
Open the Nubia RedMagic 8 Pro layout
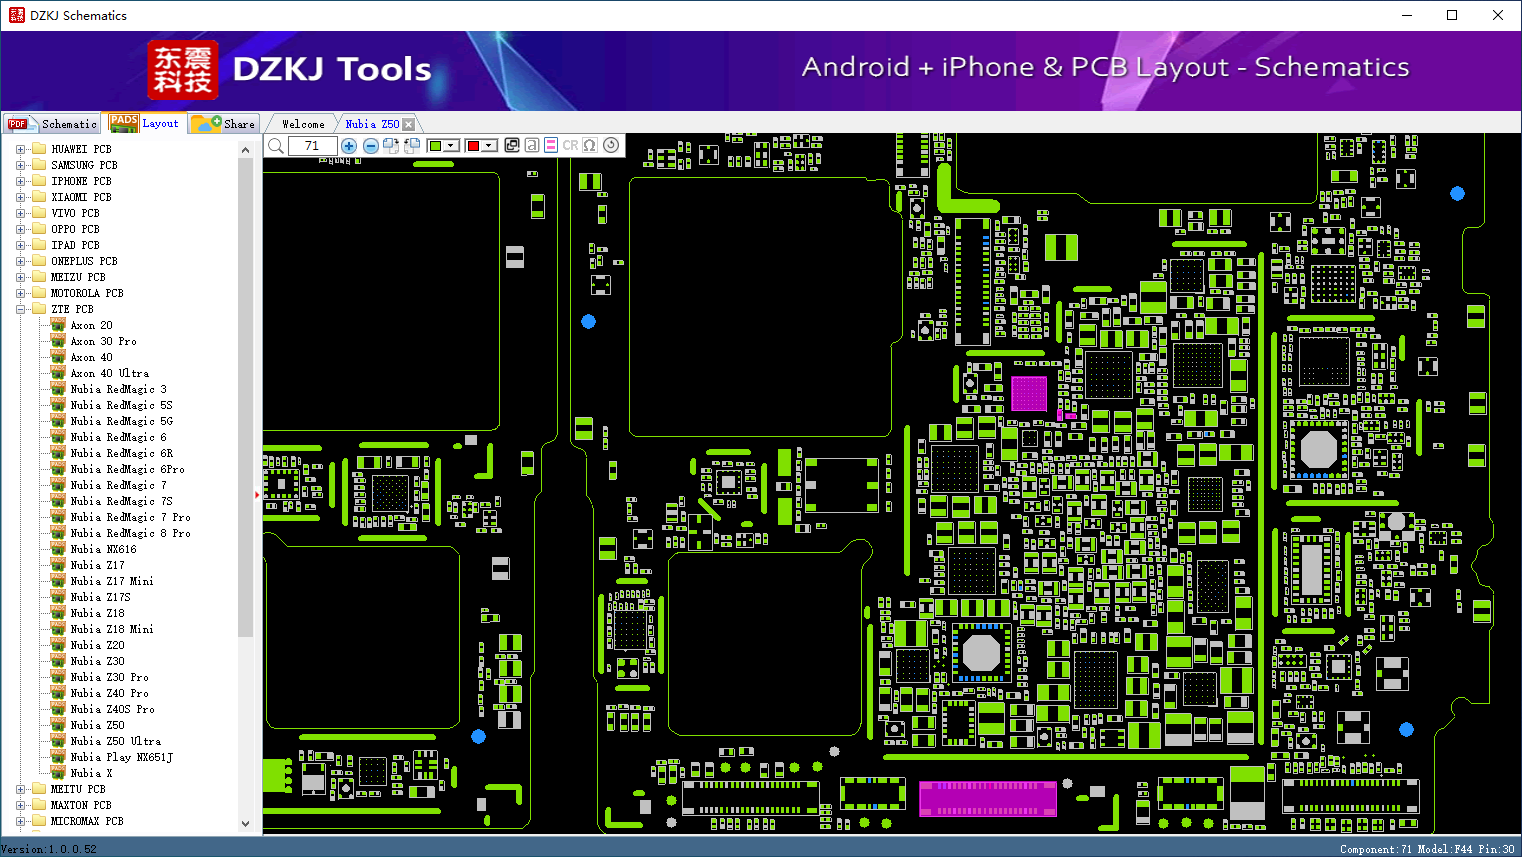click(x=130, y=533)
